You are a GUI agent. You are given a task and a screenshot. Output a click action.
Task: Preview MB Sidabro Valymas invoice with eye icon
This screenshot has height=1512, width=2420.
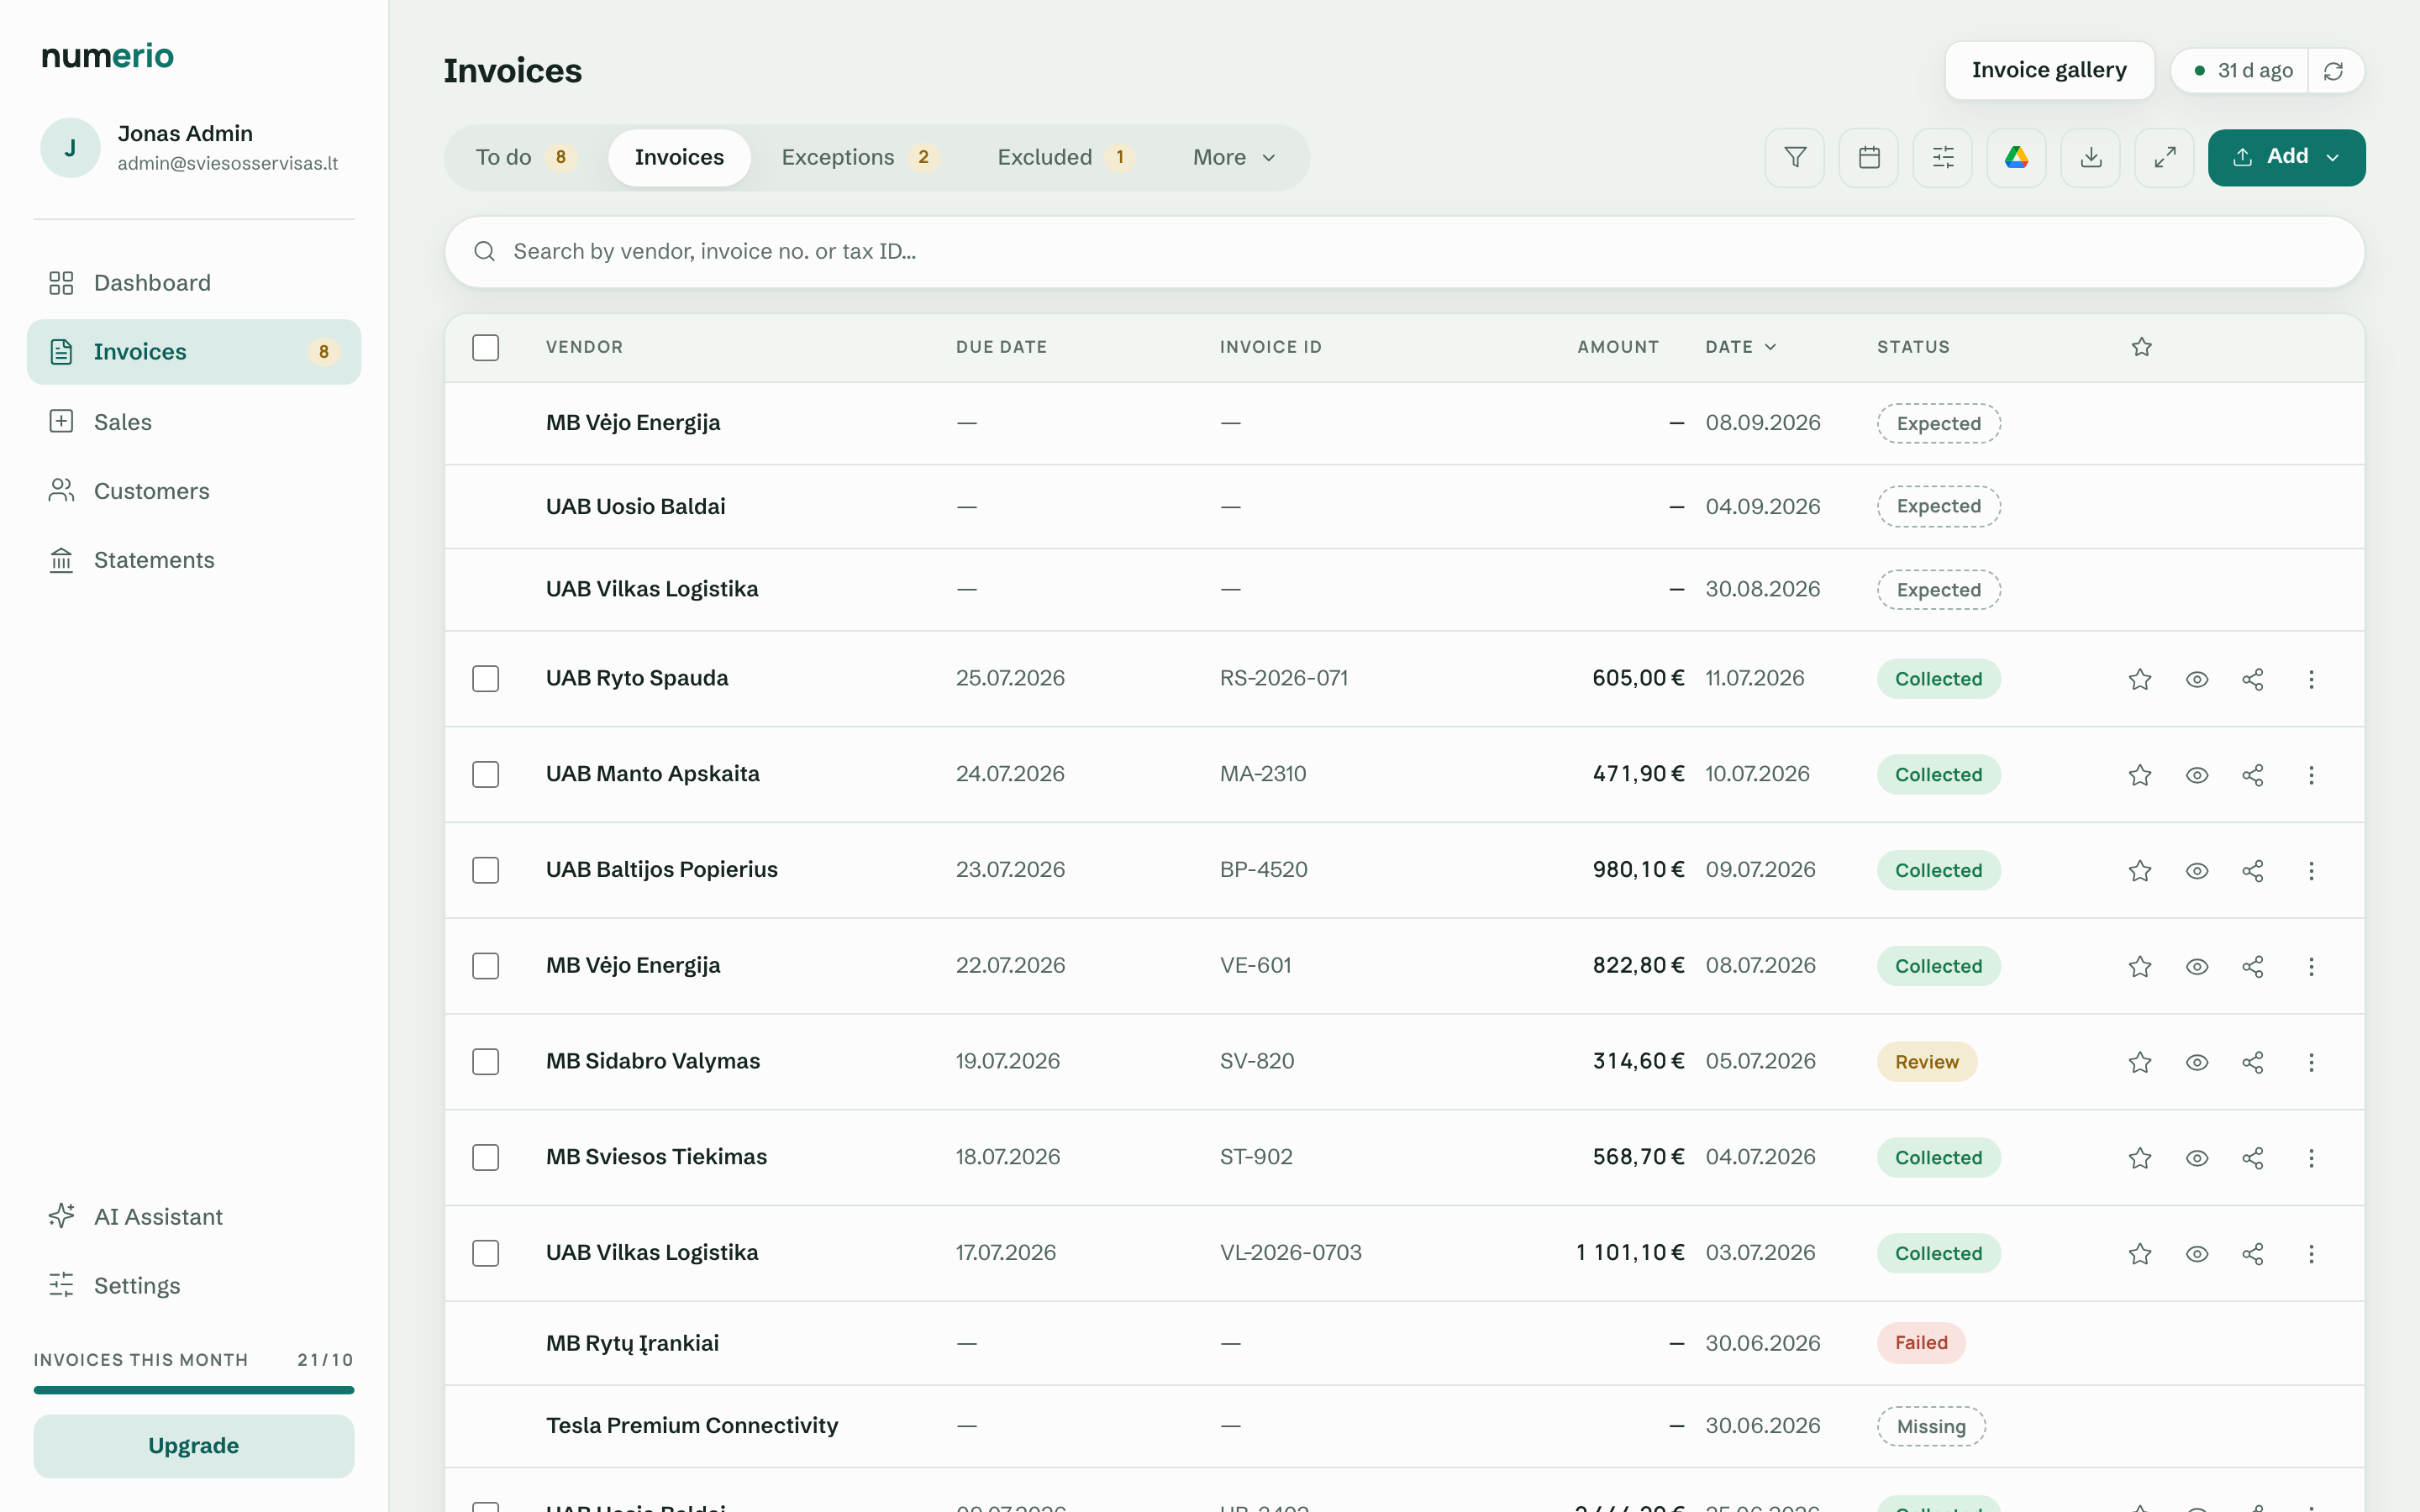[2197, 1062]
